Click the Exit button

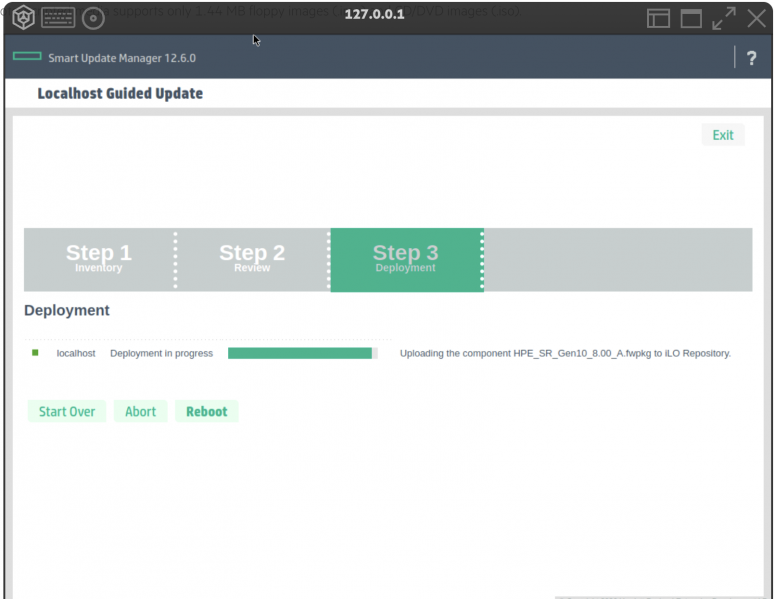(x=723, y=135)
